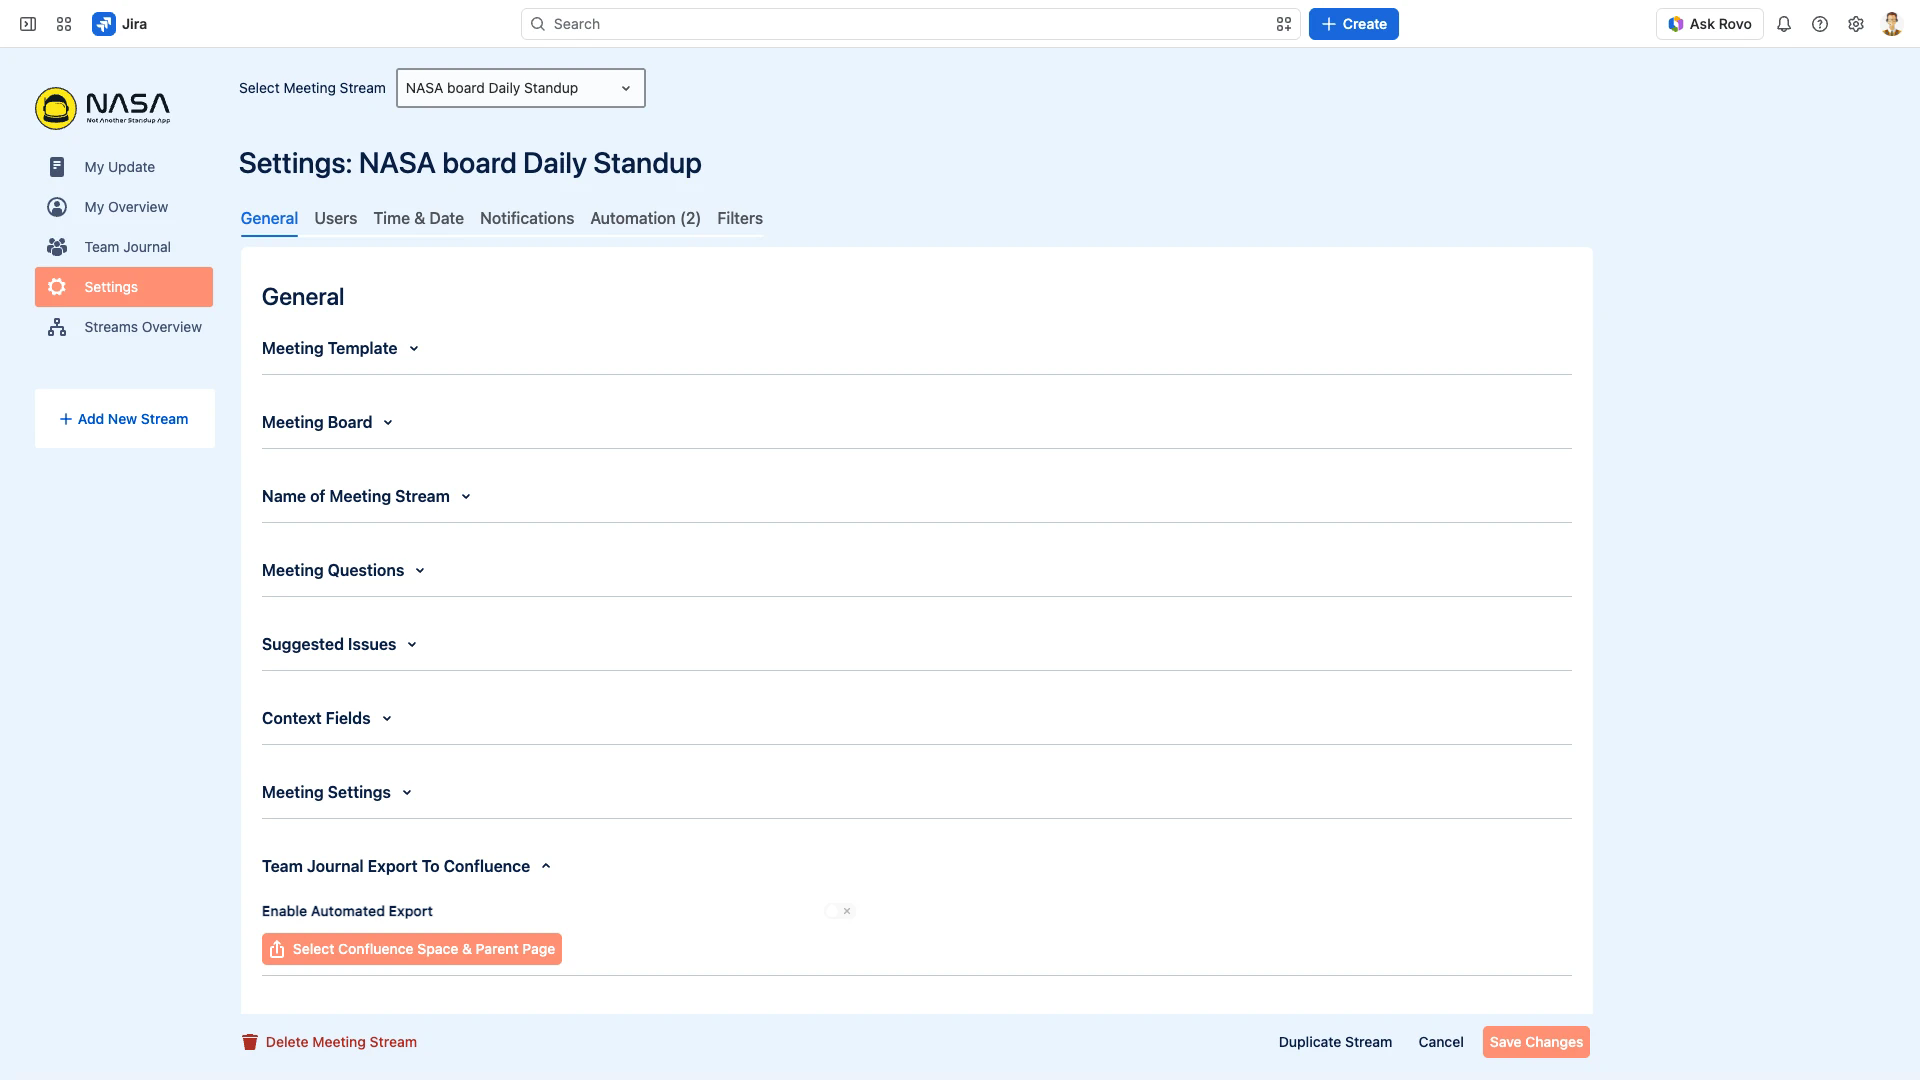Viewport: 1920px width, 1080px height.
Task: Open the app switcher grid icon
Action: click(64, 24)
